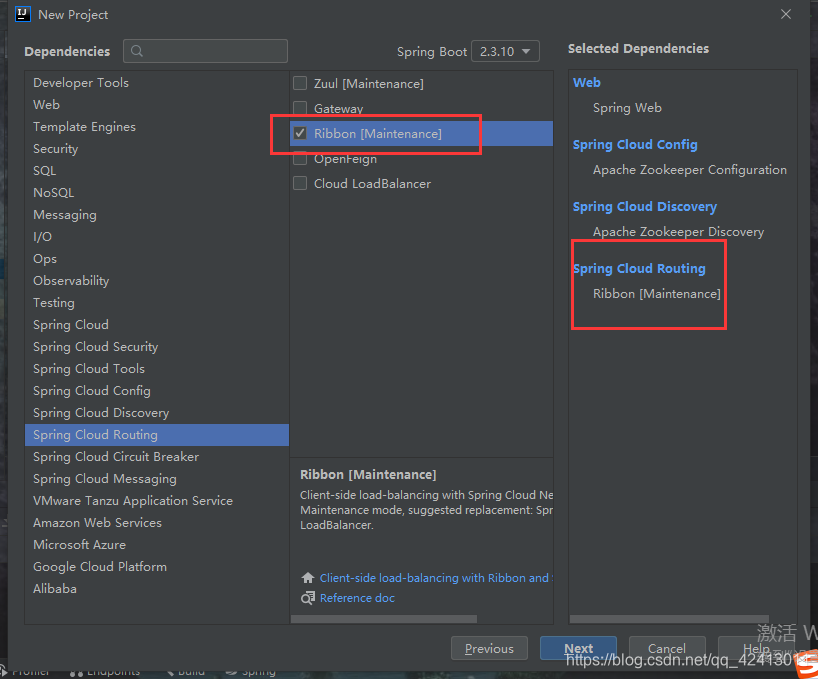Click the description panel horizontal scrollbar
The width and height of the screenshot is (818, 679).
[x=384, y=619]
